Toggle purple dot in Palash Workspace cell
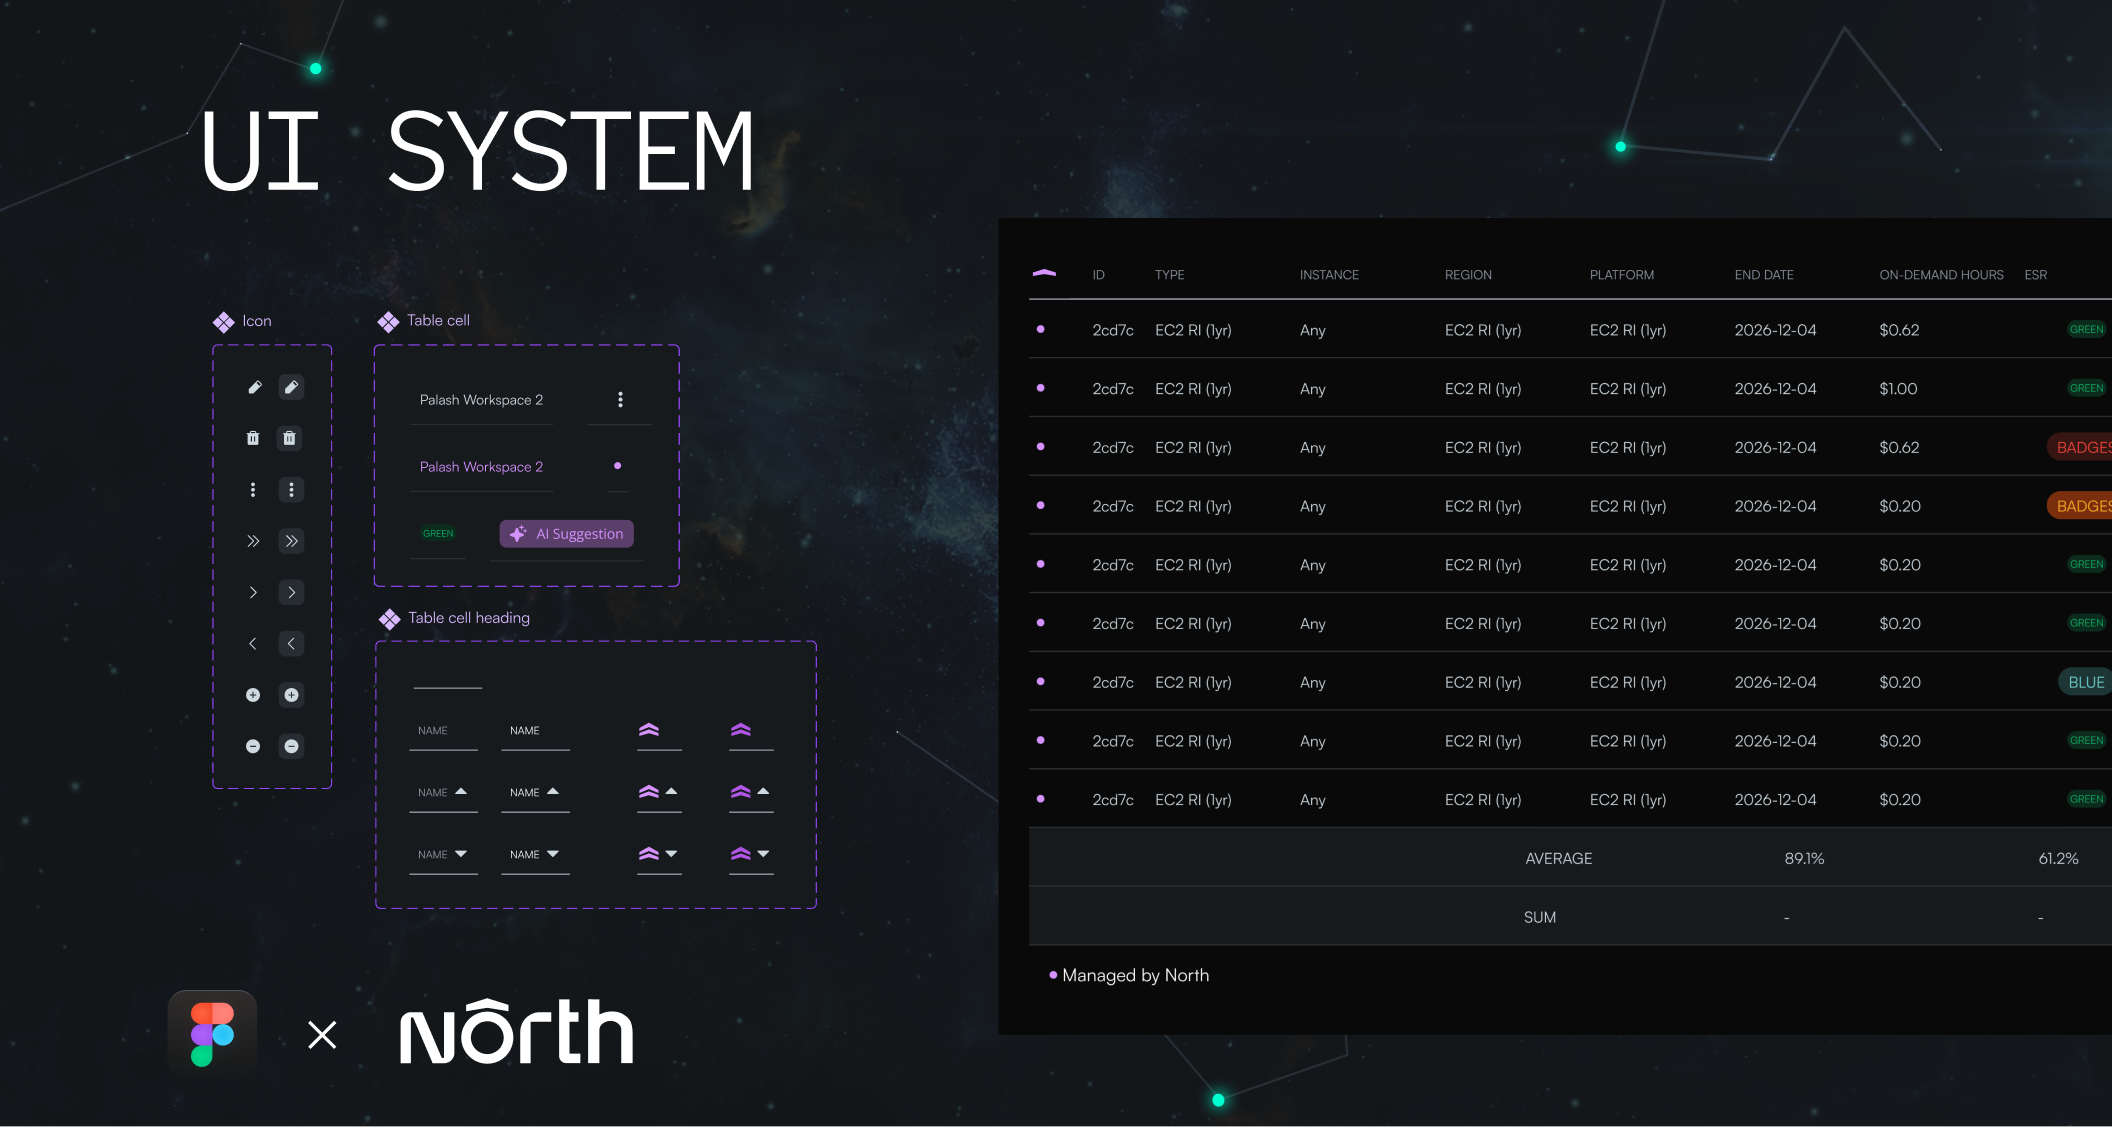 (617, 466)
